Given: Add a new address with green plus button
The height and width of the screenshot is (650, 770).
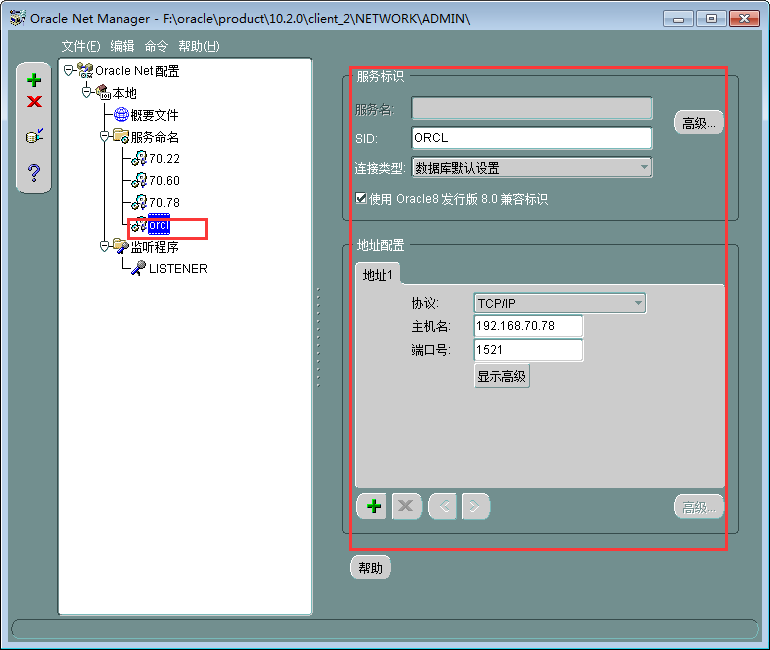Looking at the screenshot, I should [x=371, y=506].
